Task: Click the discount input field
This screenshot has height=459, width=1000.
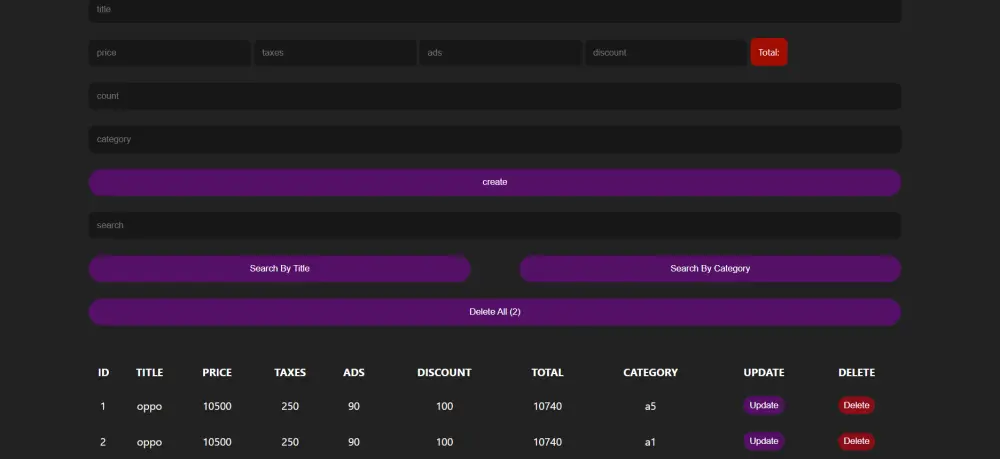Action: tap(666, 53)
